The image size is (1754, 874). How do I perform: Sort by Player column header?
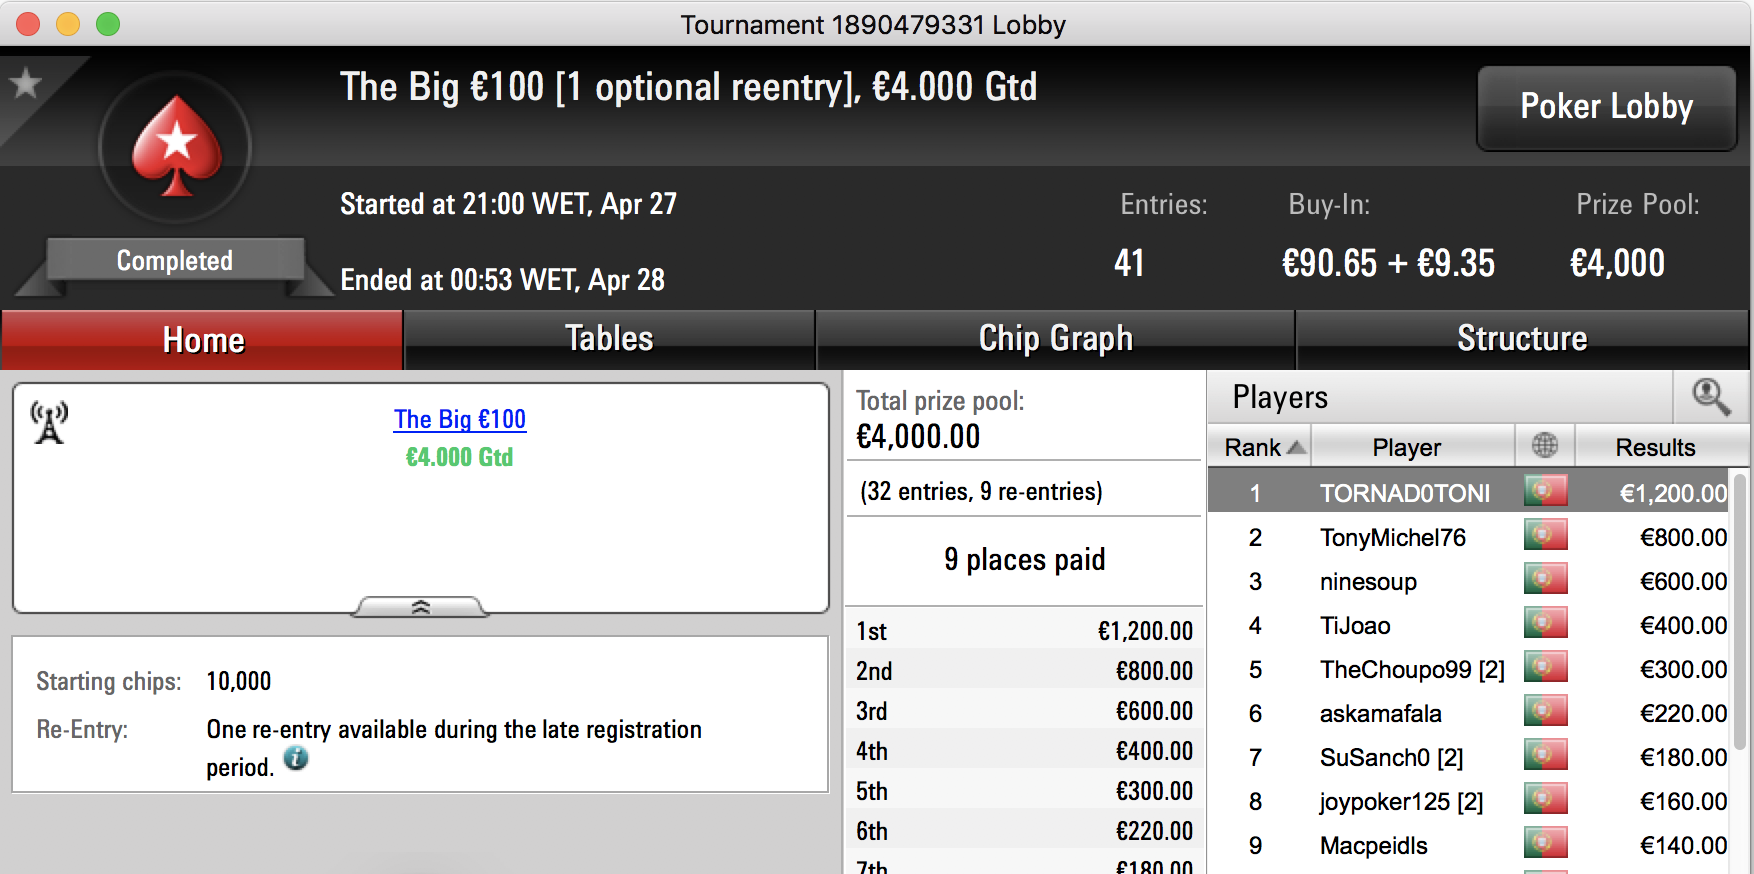1406,446
